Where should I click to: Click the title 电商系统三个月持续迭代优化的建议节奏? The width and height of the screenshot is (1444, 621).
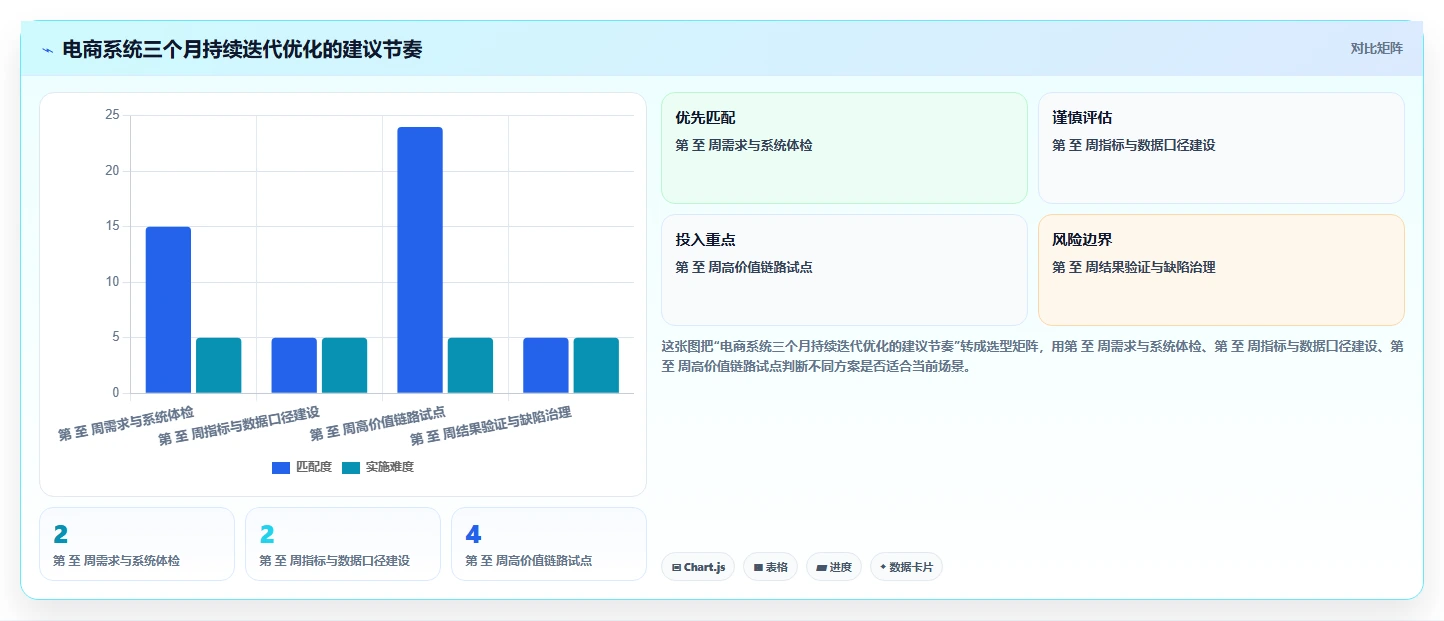pos(242,50)
